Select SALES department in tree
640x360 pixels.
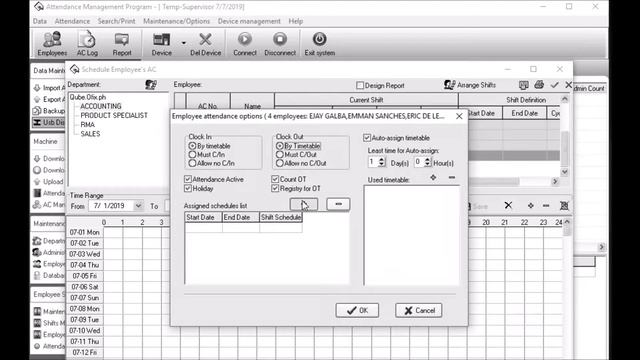click(90, 134)
